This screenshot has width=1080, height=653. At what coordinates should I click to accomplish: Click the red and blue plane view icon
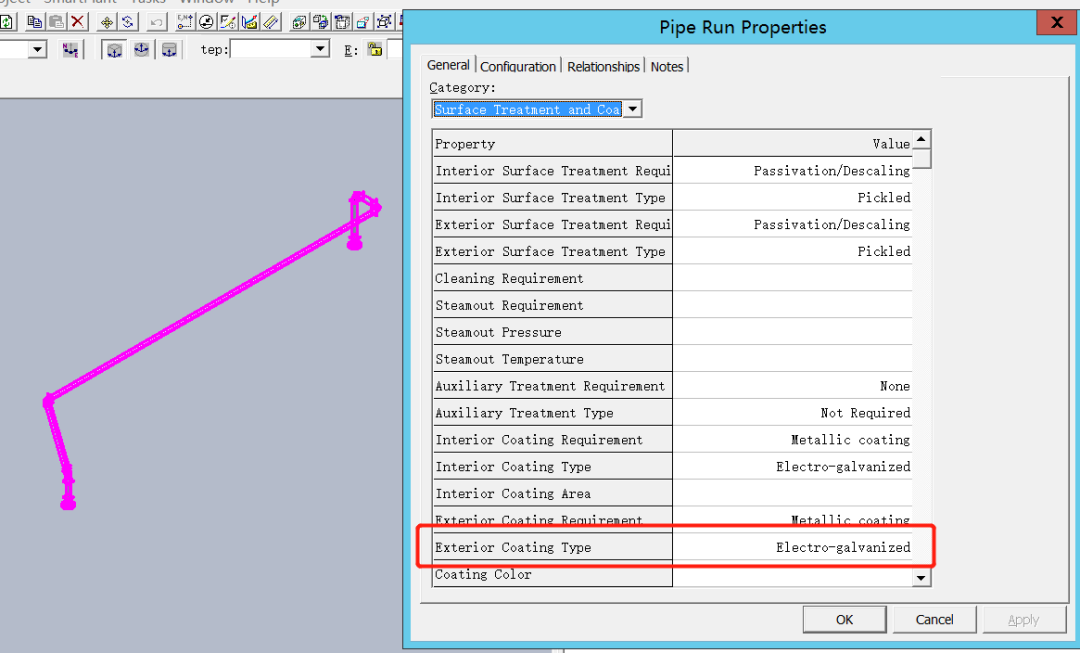pyautogui.click(x=363, y=22)
